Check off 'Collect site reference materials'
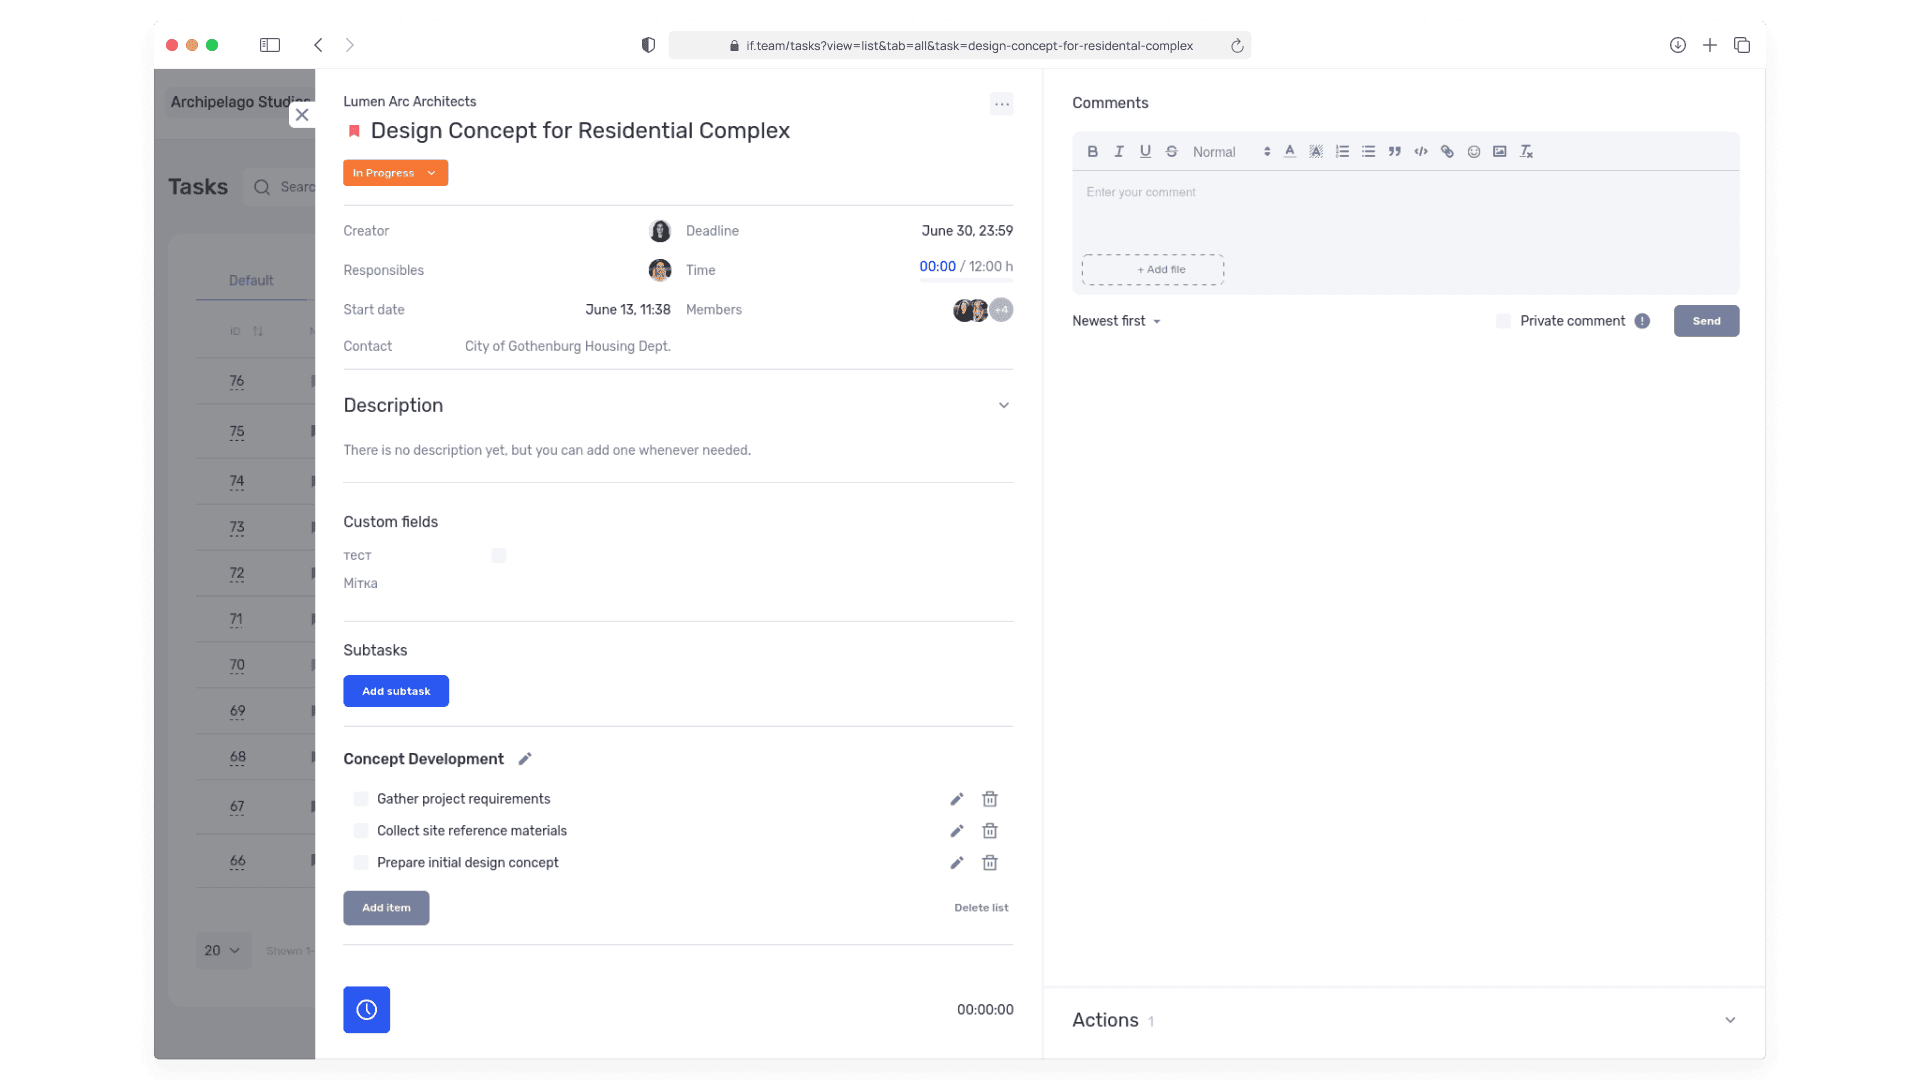Screen dimensions: 1920x1080 tap(361, 831)
